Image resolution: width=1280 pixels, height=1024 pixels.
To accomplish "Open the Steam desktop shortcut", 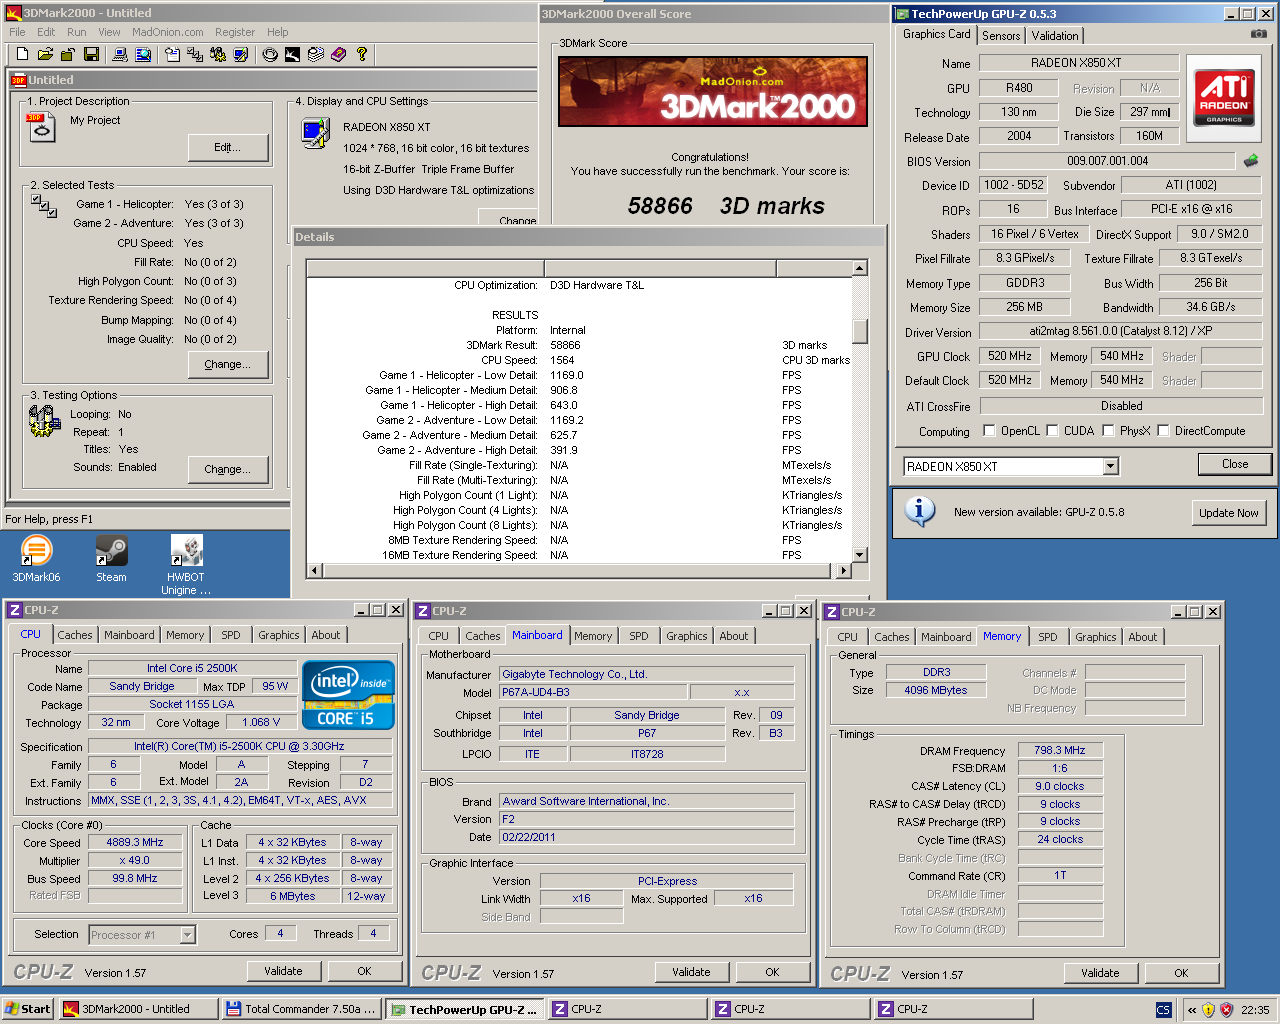I will [x=111, y=559].
